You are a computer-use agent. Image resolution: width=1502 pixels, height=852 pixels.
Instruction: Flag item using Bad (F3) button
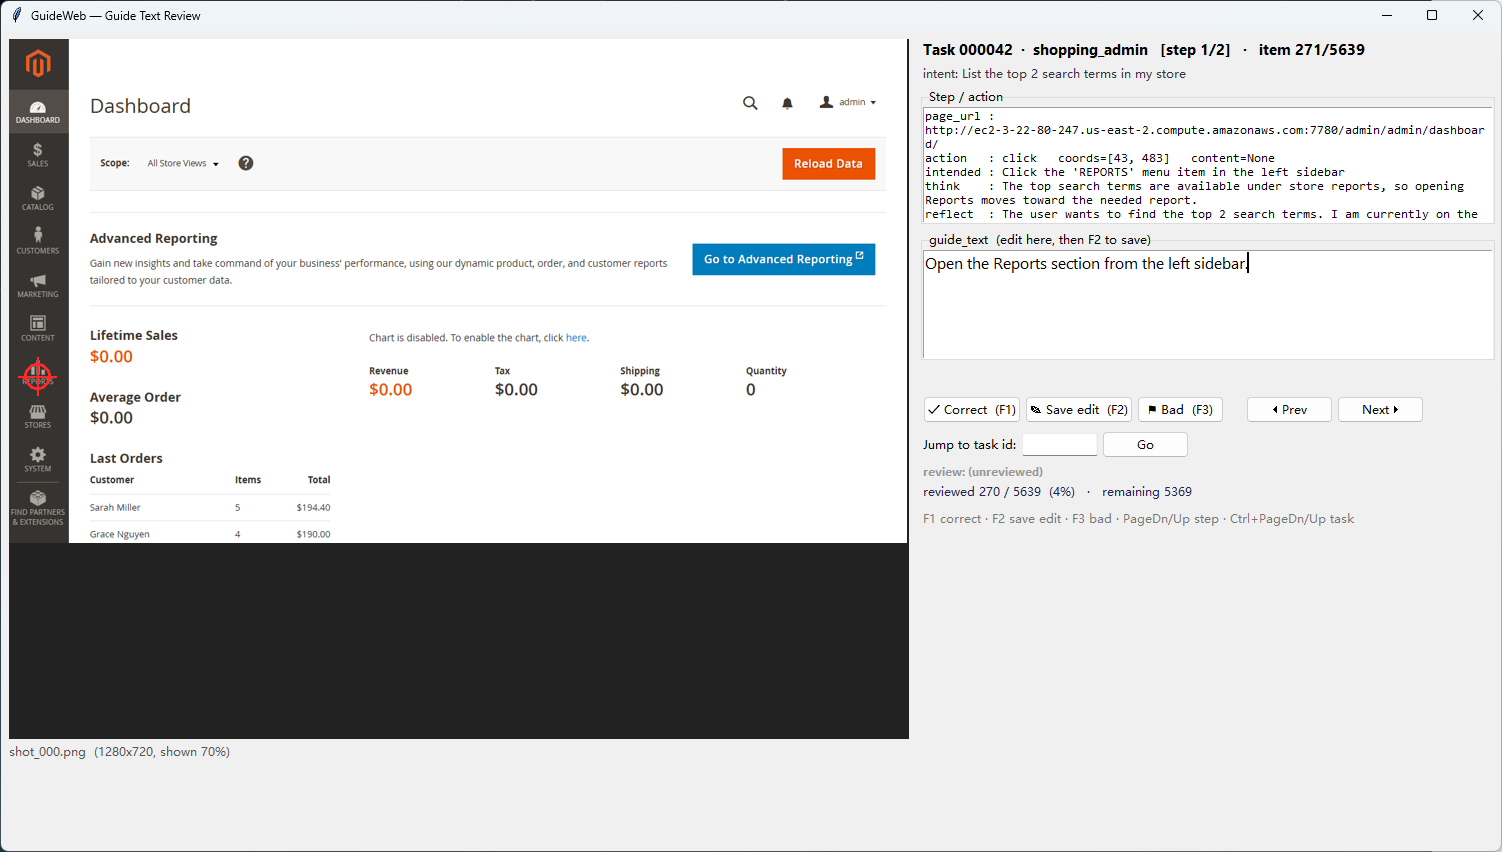(x=1180, y=410)
